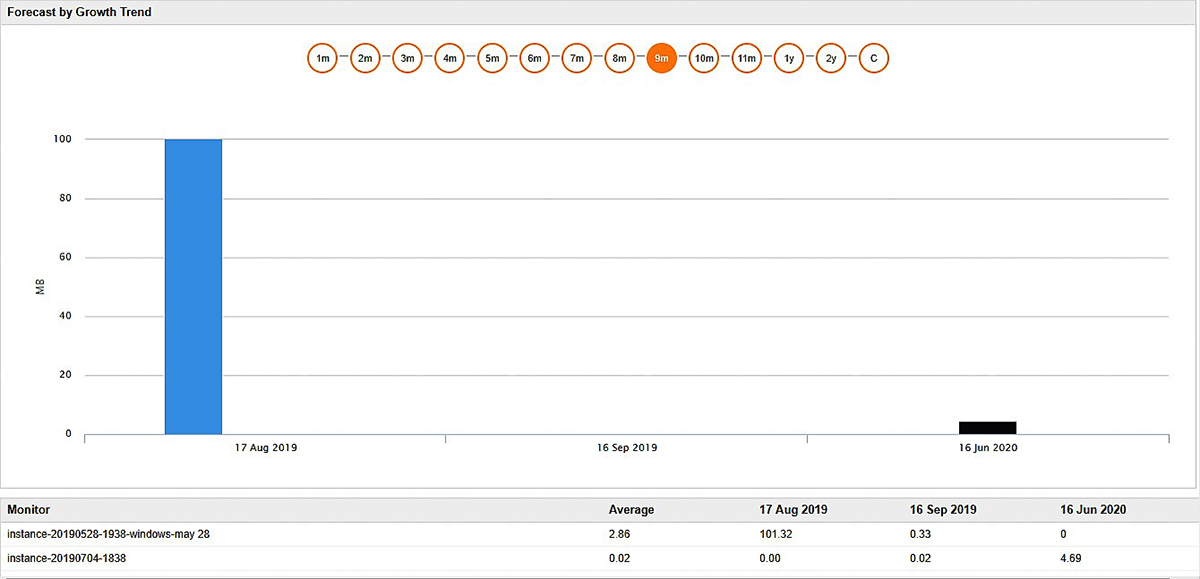This screenshot has height=579, width=1200.
Task: Select the 1y forecast period
Action: coord(789,58)
